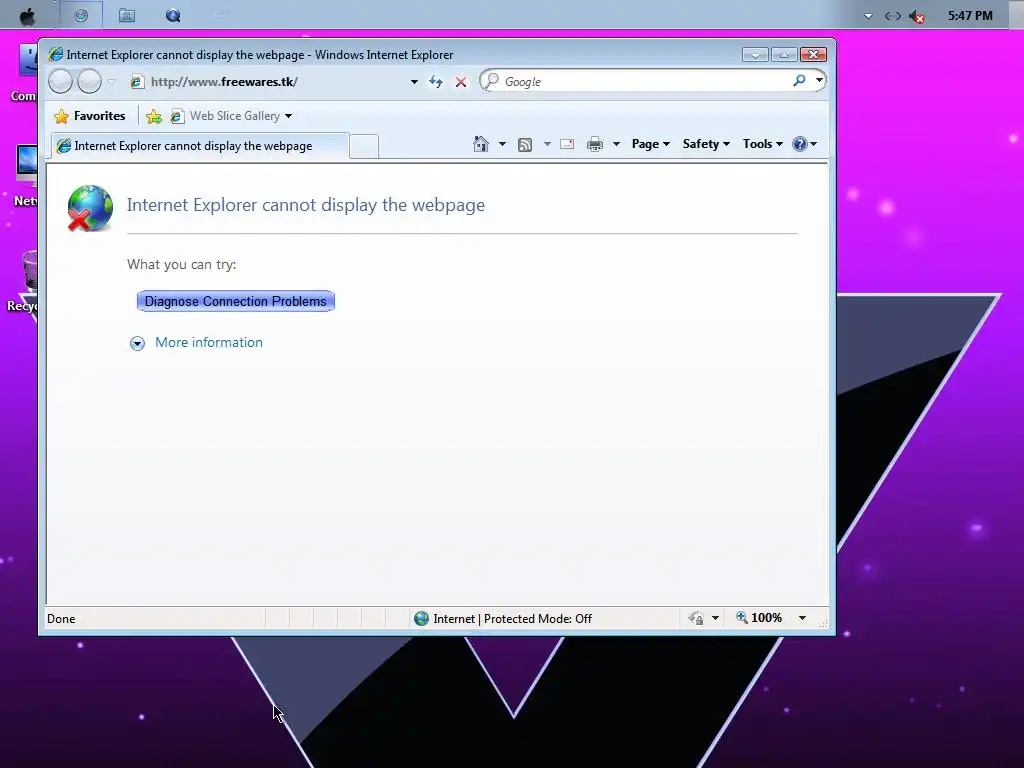This screenshot has height=768, width=1024.
Task: Click the 'Done' status bar text
Action: tap(61, 619)
